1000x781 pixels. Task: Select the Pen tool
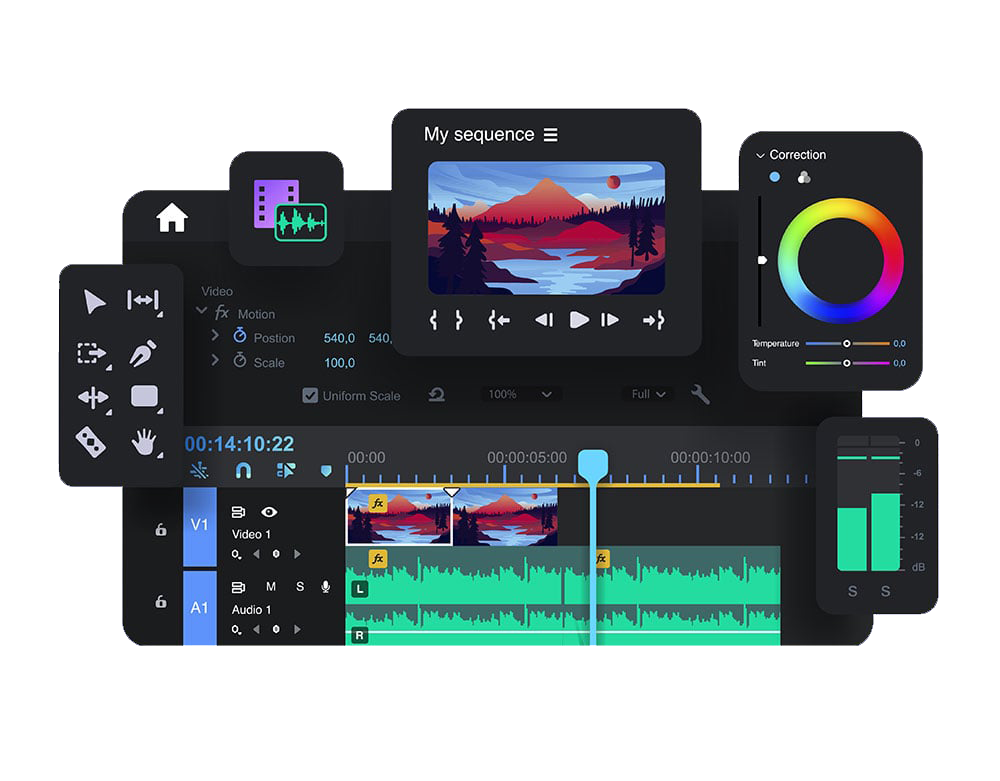(x=144, y=354)
